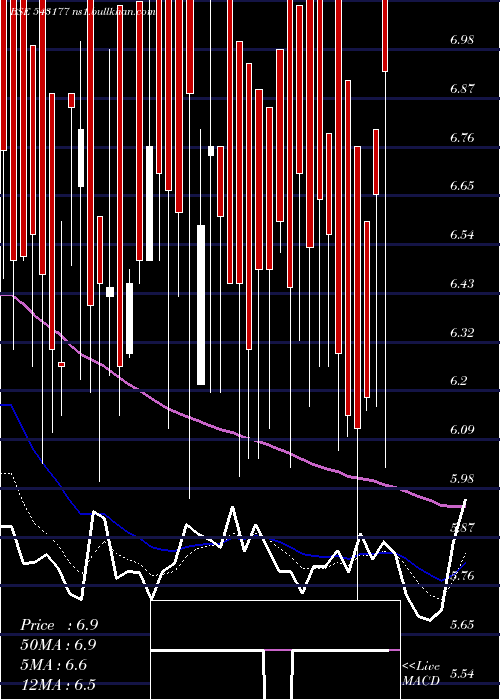The height and width of the screenshot is (700, 500).
Task: Click the '50MA : 6.9' readout
Action: 58,645
